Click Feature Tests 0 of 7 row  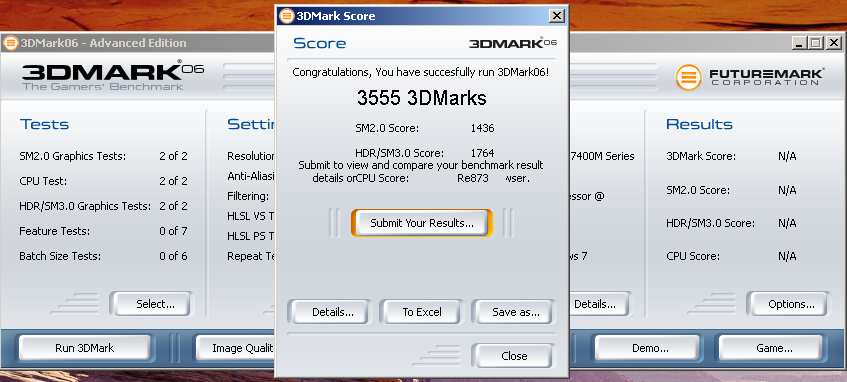point(103,231)
